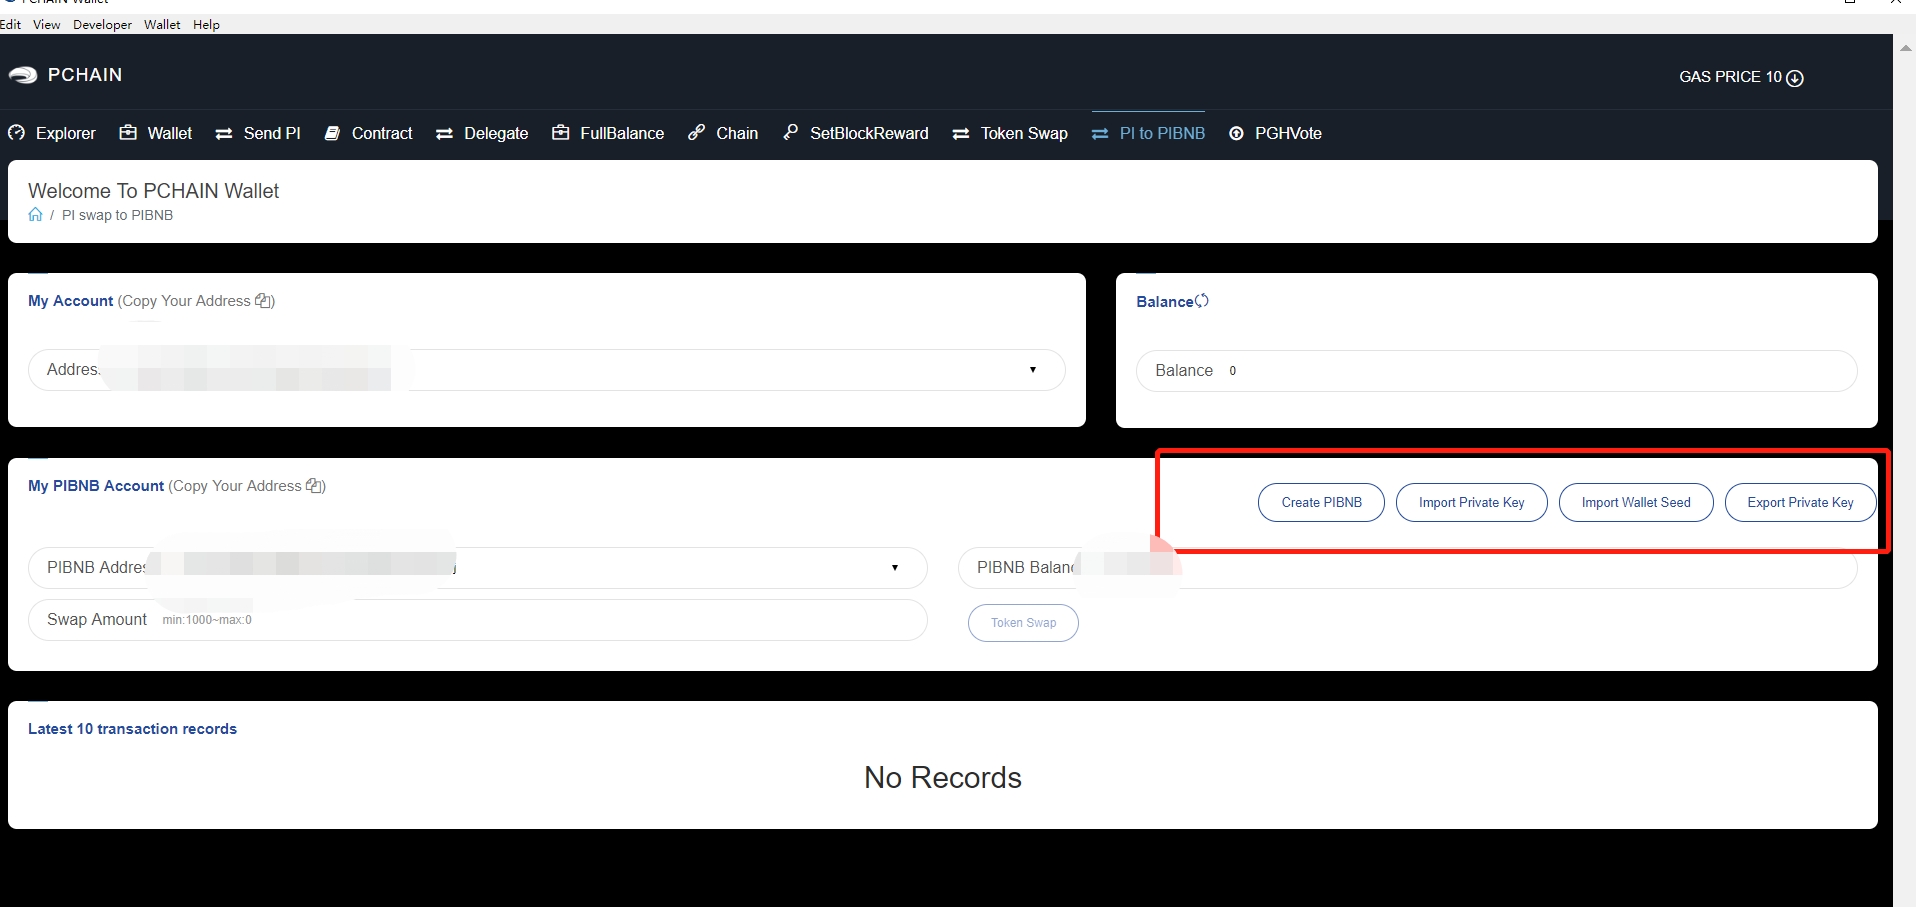Image resolution: width=1916 pixels, height=907 pixels.
Task: Click the Create PIBNB button
Action: click(1321, 502)
